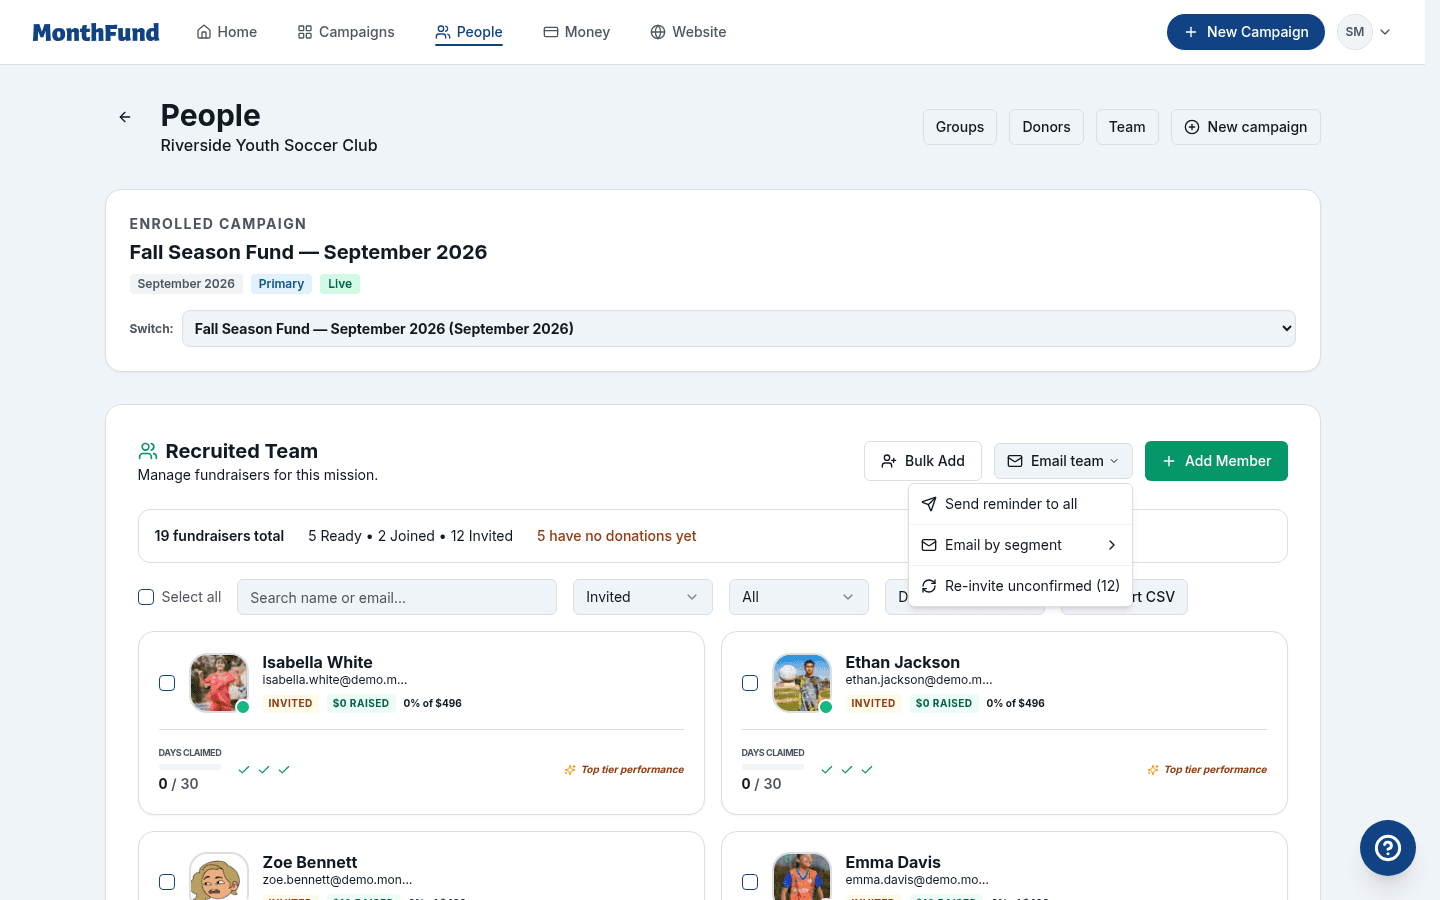This screenshot has height=900, width=1440.
Task: Open the All filter dropdown
Action: [799, 597]
